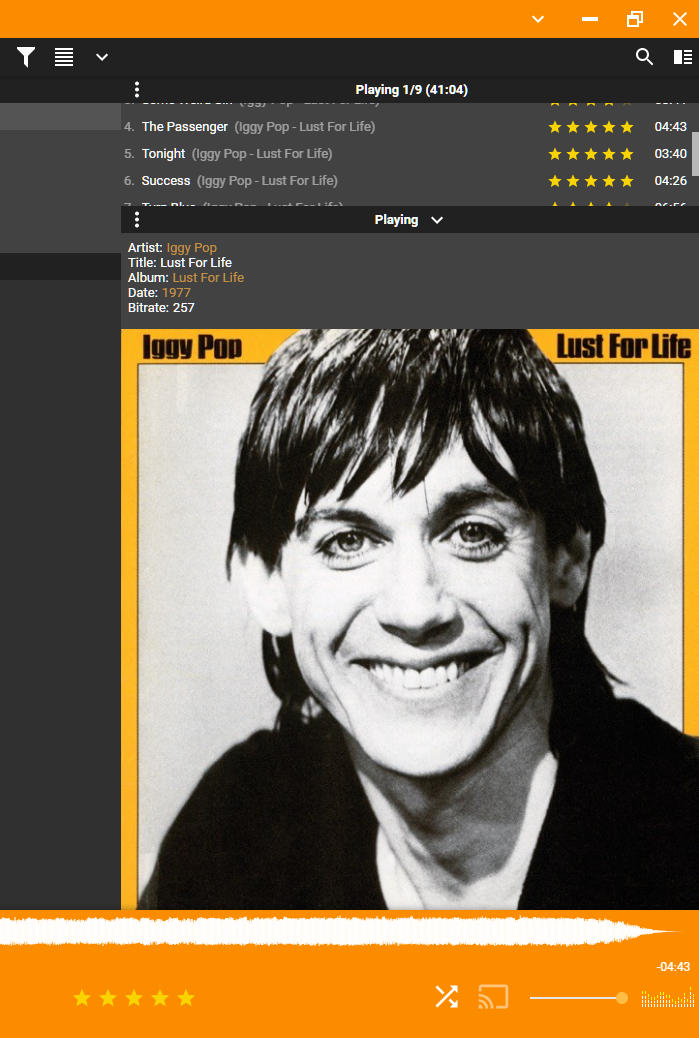Open the Iggy Pop artist link
This screenshot has height=1038, width=699.
pos(191,248)
